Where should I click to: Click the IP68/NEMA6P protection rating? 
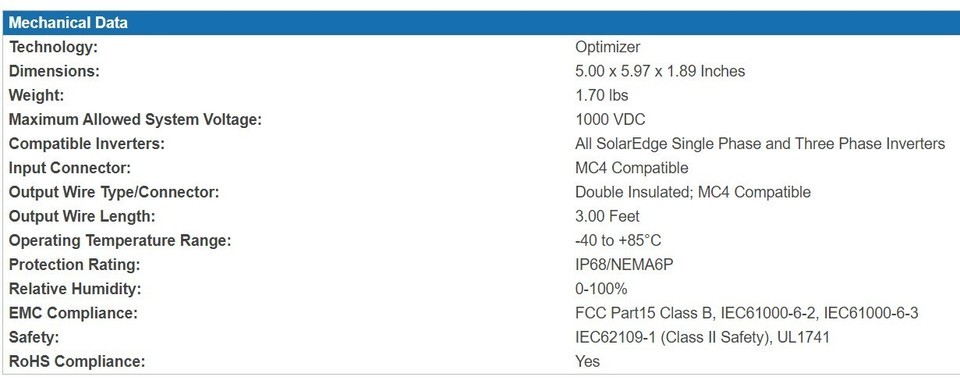(x=624, y=265)
